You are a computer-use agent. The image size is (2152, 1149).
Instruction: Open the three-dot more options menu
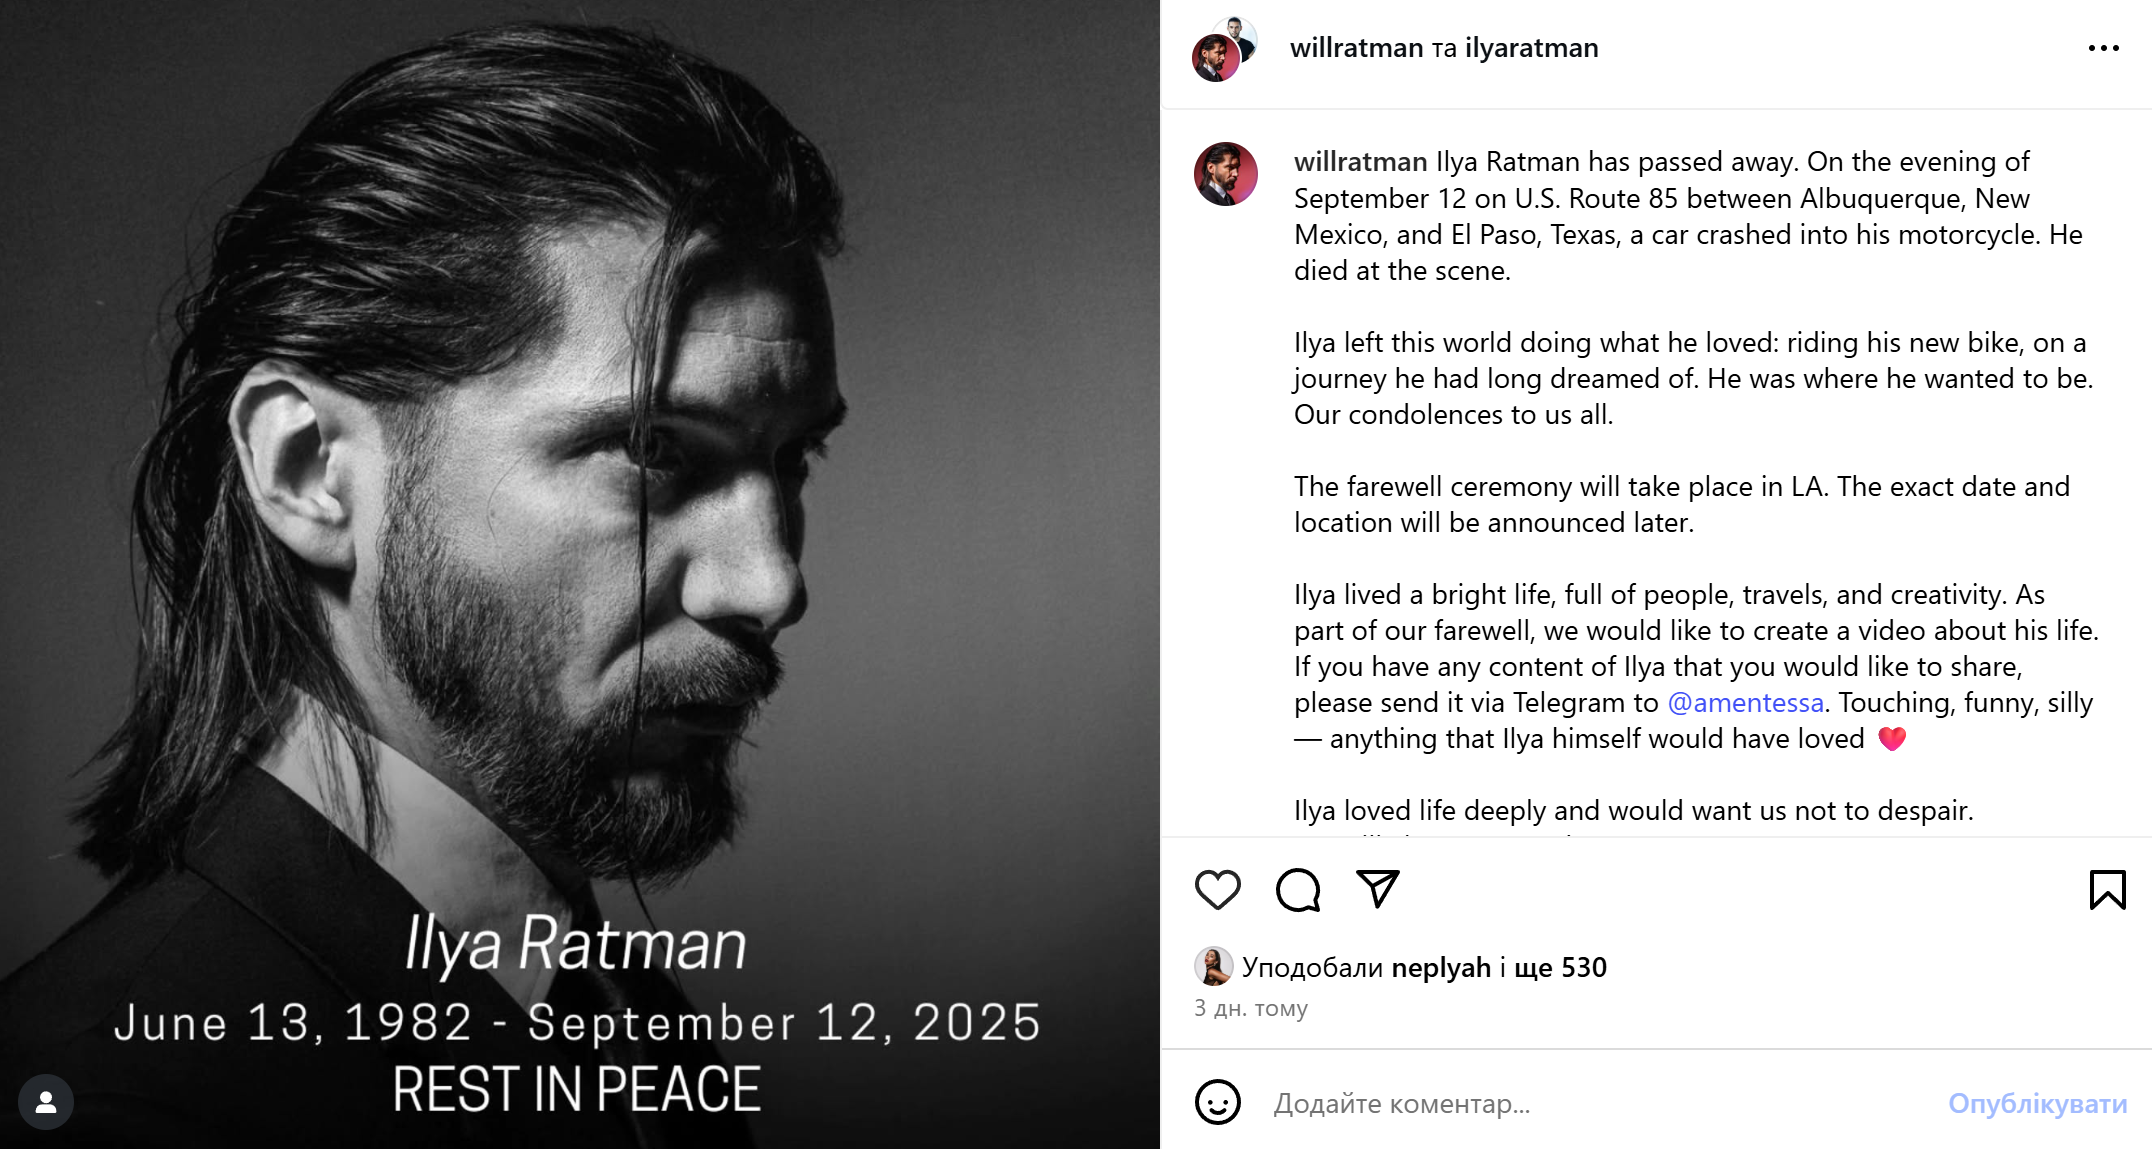click(x=2103, y=48)
